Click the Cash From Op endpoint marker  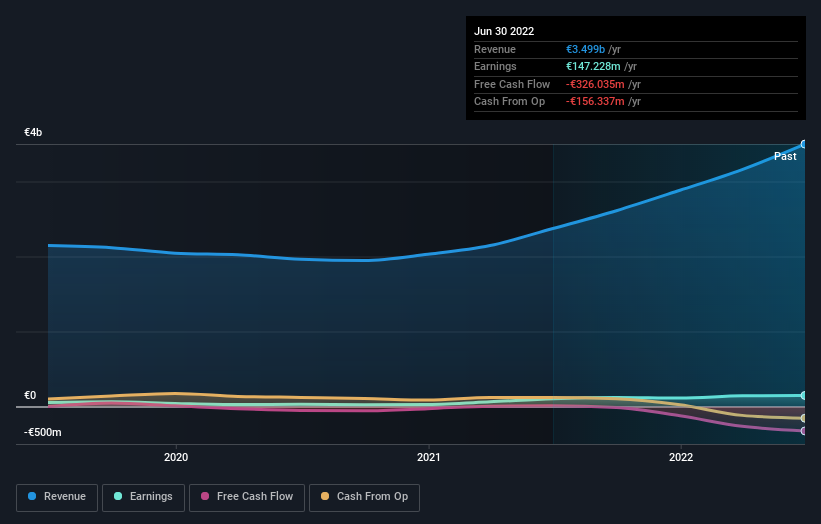804,418
